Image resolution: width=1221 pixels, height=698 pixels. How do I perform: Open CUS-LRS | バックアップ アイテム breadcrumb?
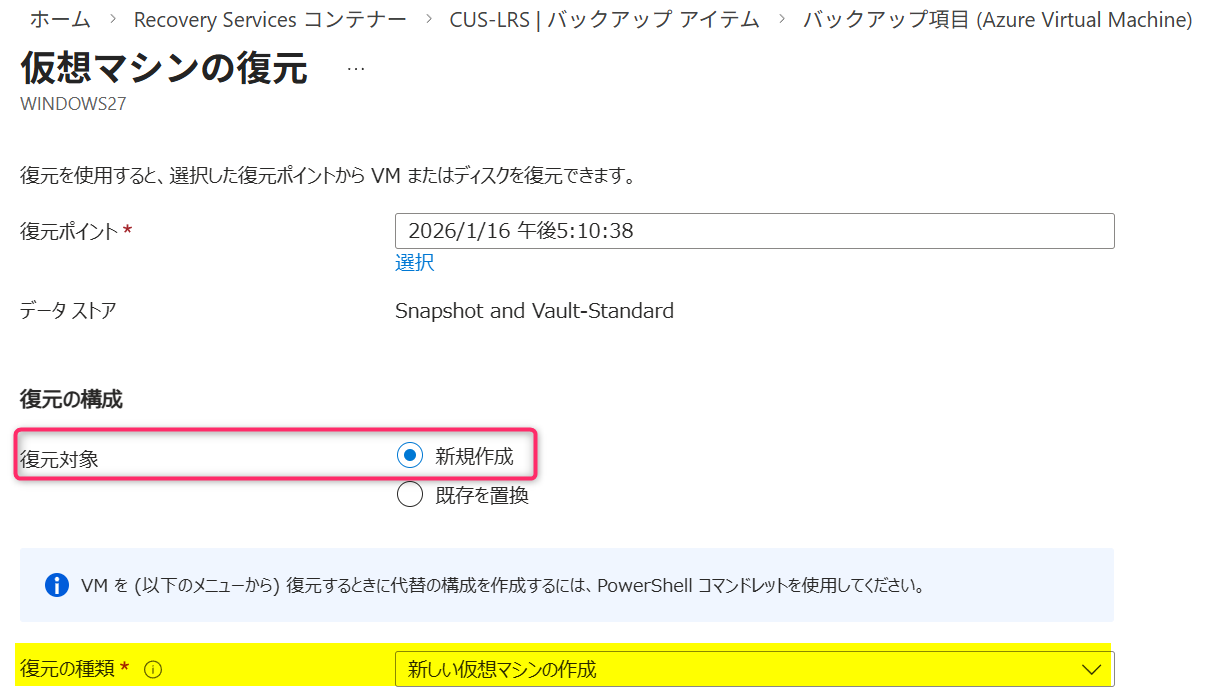604,20
